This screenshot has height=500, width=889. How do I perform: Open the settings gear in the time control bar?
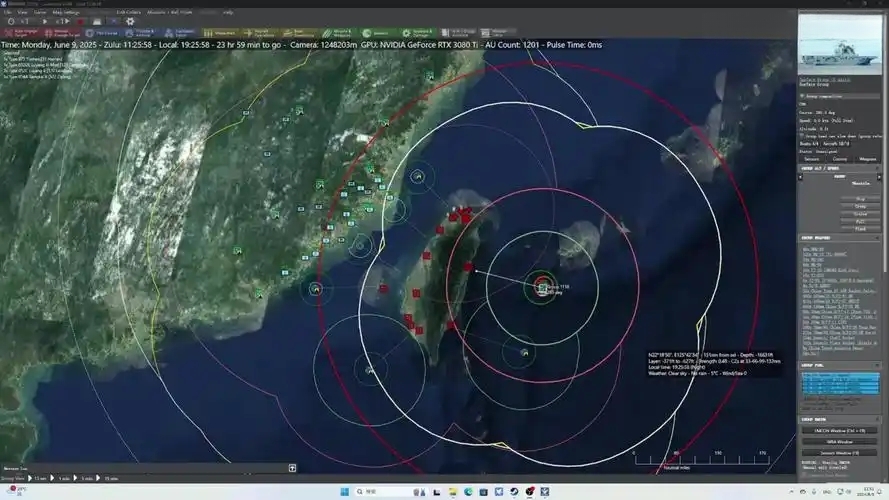pyautogui.click(x=130, y=22)
